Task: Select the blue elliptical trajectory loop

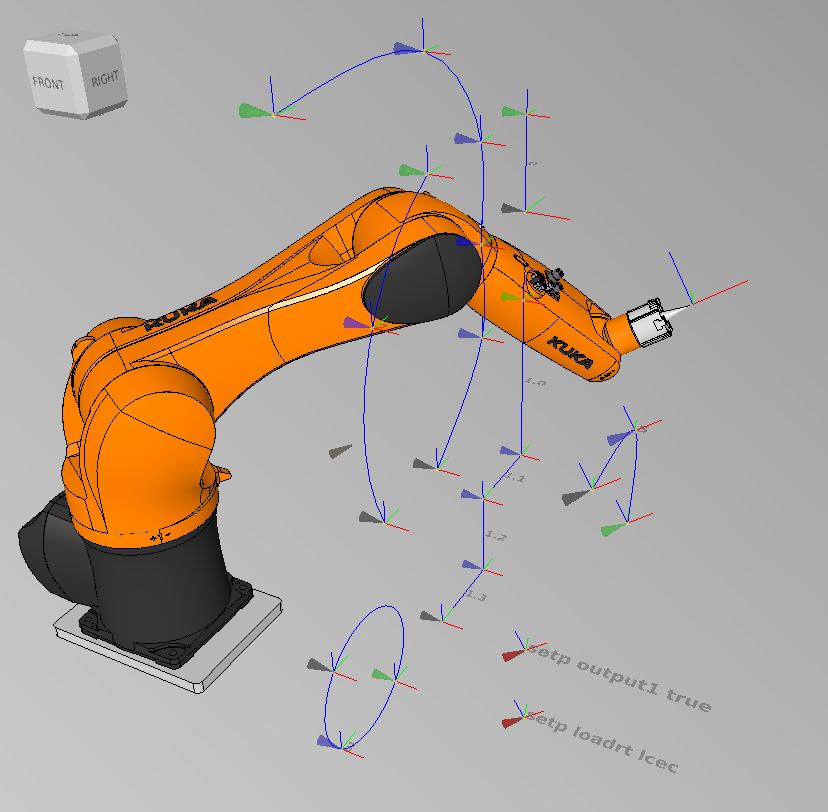Action: pos(364,676)
